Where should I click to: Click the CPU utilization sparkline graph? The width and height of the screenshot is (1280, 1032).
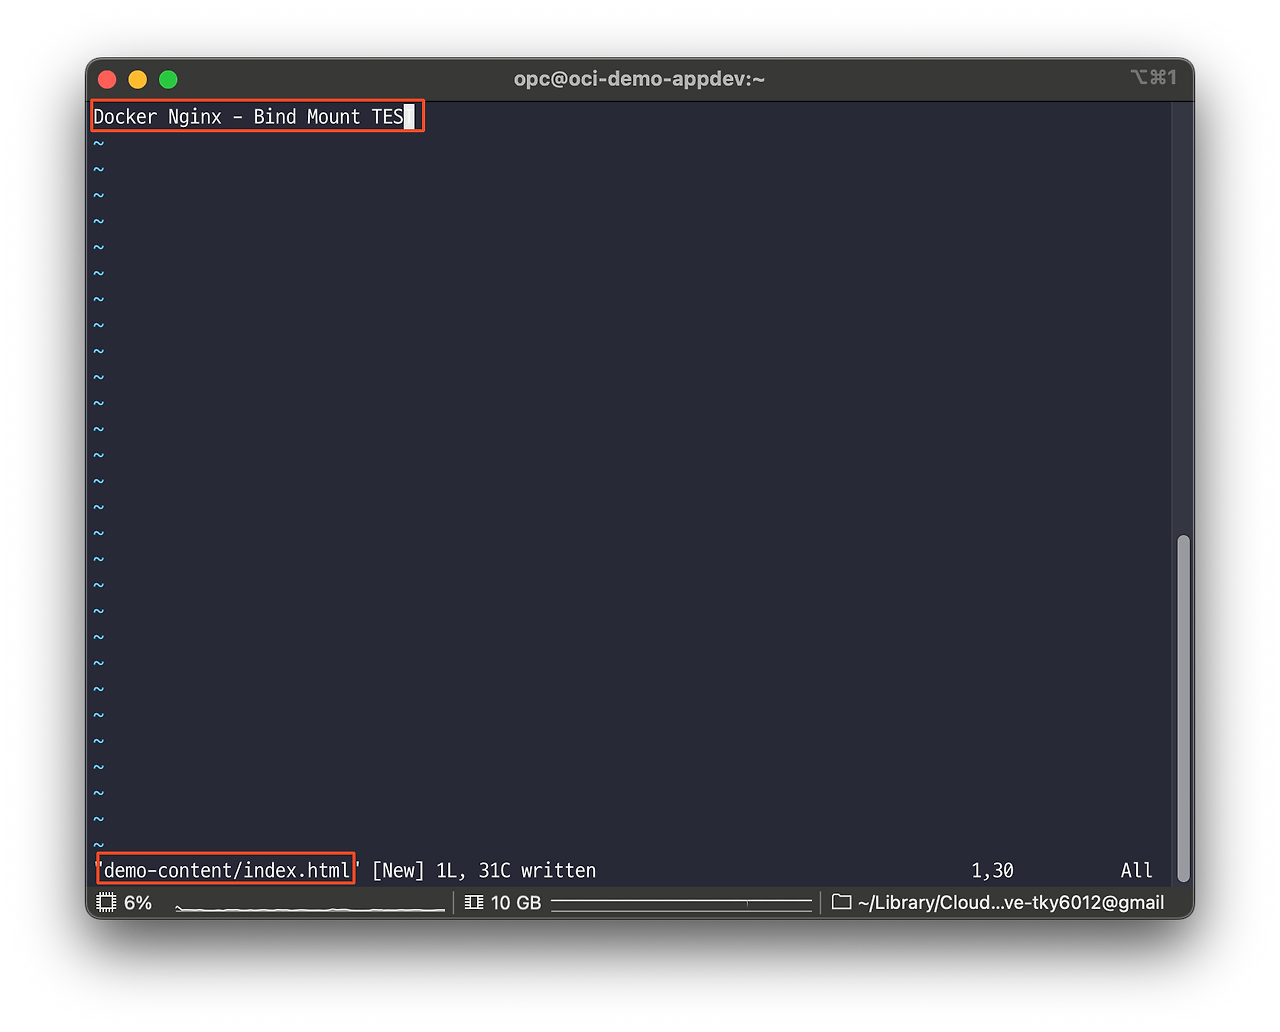[310, 906]
